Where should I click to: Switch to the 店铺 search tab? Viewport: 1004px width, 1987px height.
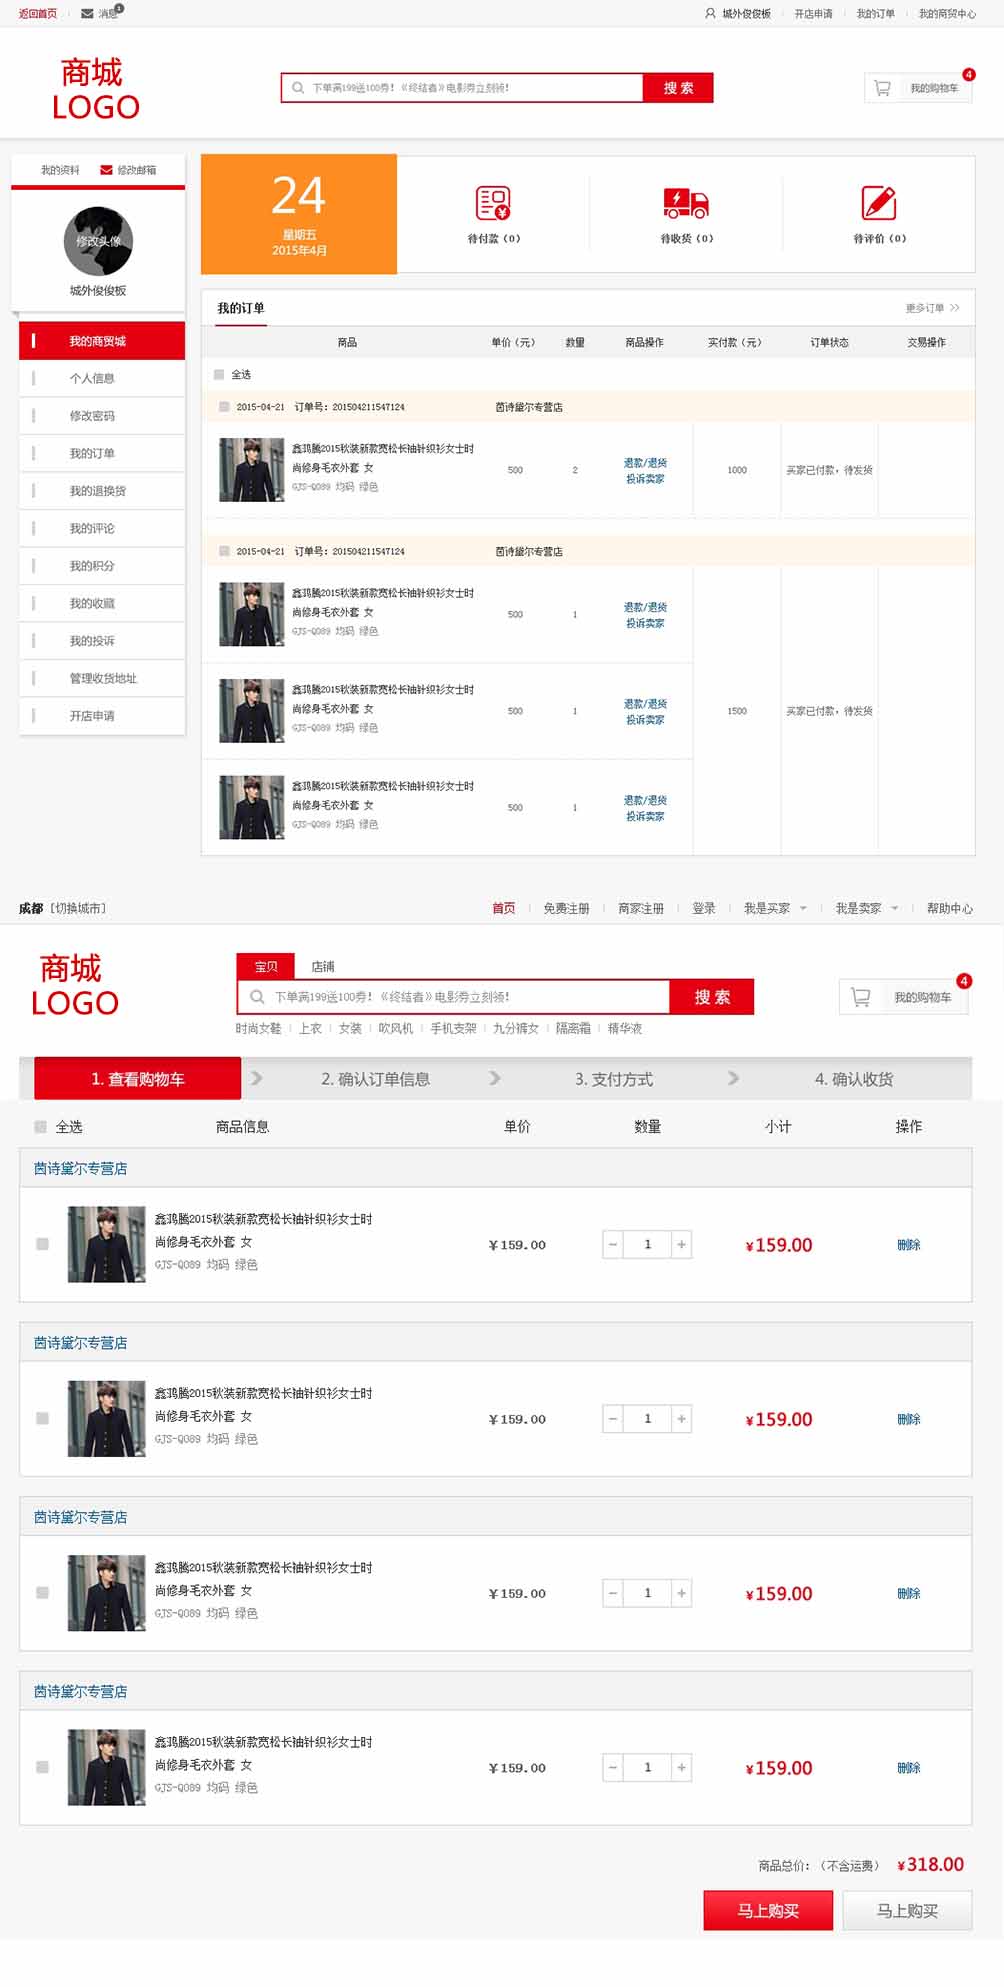pos(322,966)
